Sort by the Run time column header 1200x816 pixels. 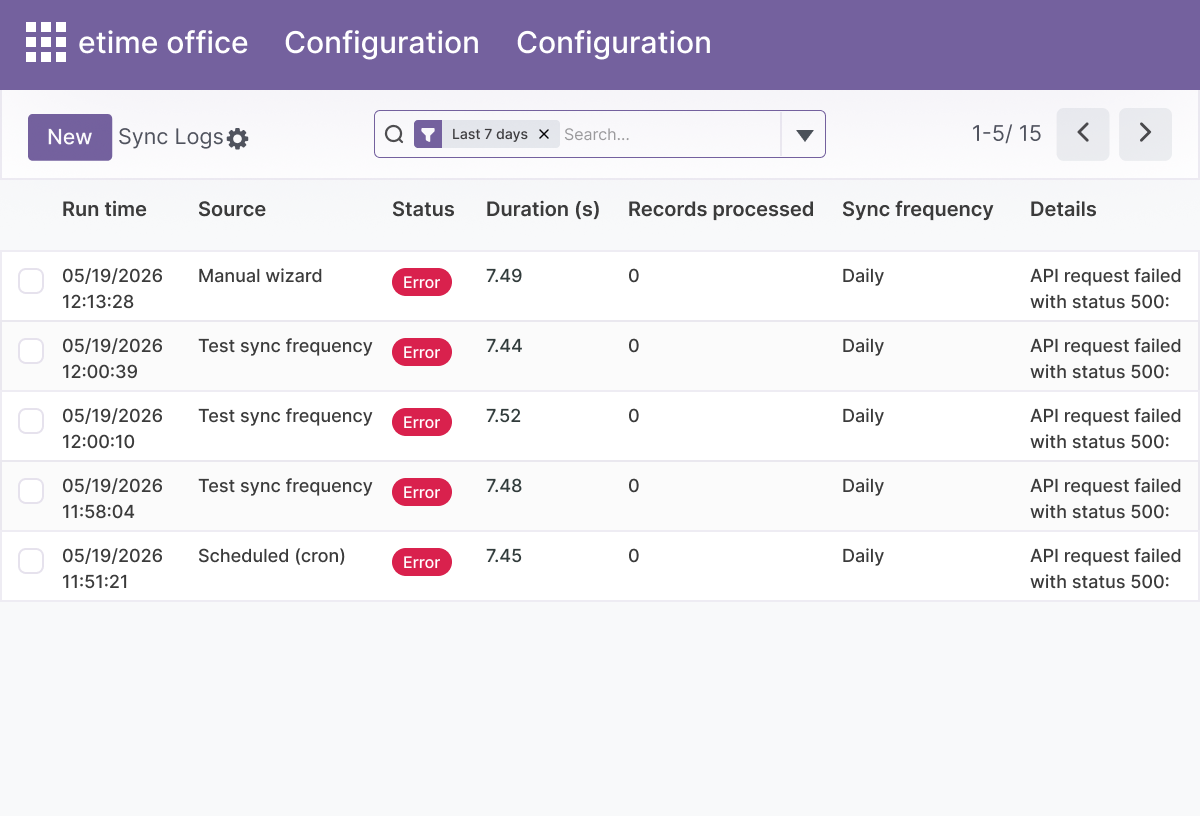click(x=104, y=209)
